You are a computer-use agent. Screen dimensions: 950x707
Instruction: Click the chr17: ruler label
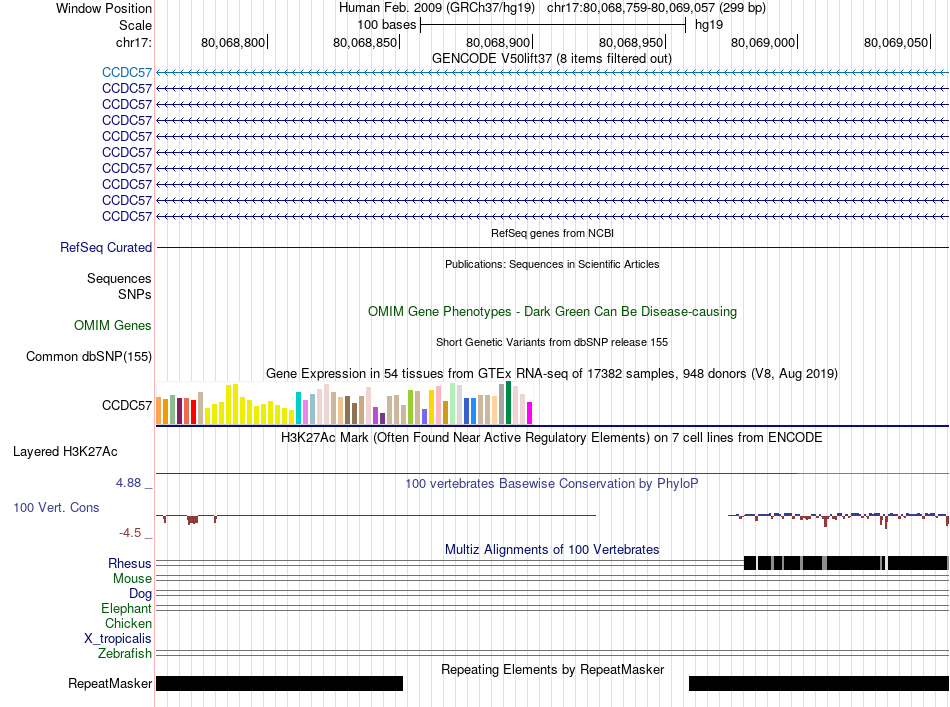point(133,42)
